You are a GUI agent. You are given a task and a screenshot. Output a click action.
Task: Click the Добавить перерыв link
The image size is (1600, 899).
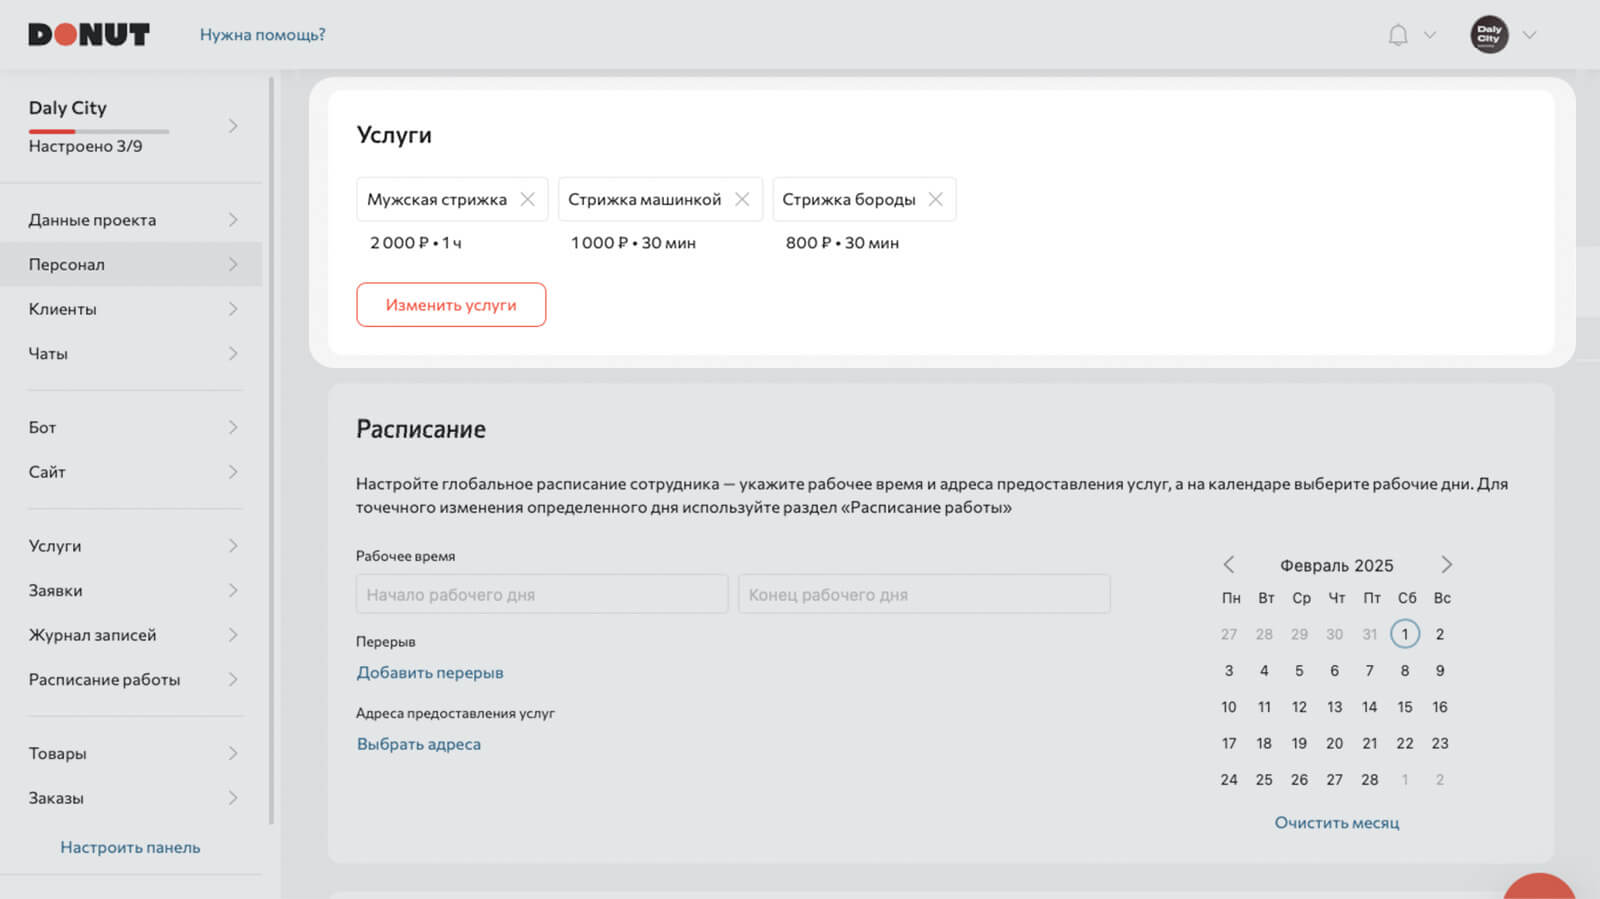430,672
